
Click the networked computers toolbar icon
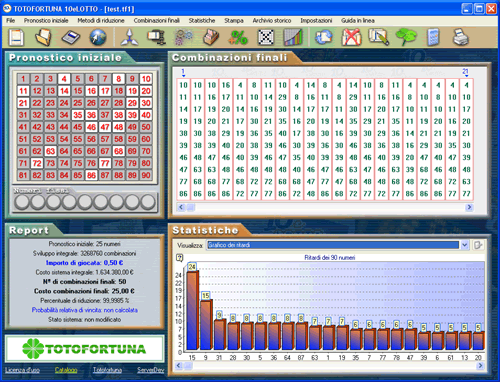[x=157, y=37]
